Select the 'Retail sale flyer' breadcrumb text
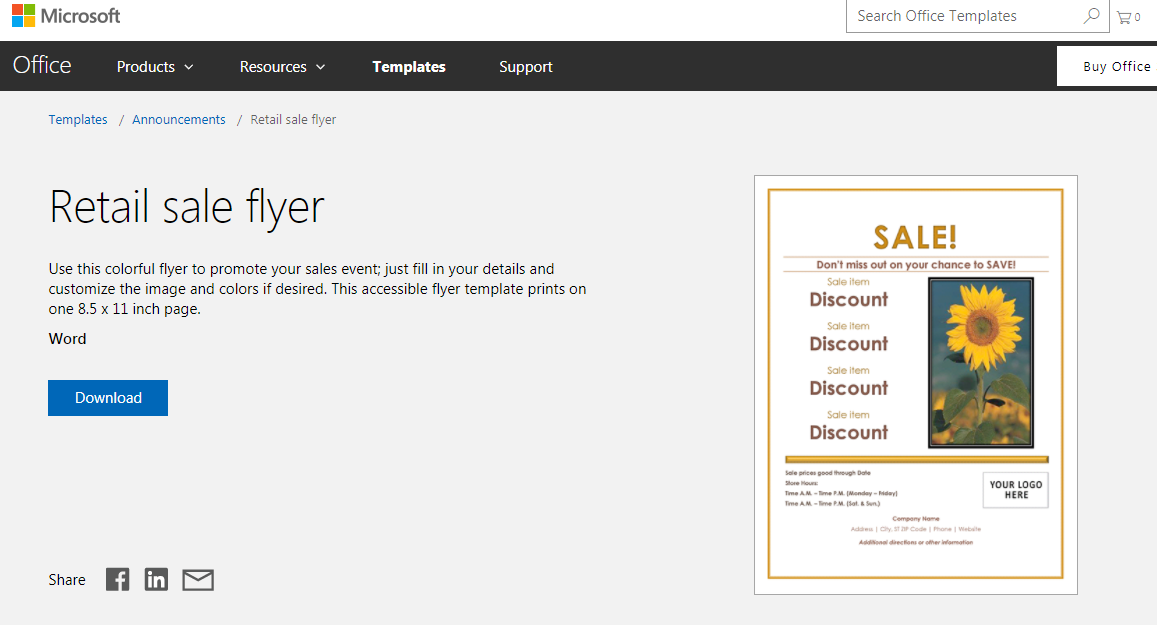This screenshot has height=625, width=1157. click(x=293, y=120)
